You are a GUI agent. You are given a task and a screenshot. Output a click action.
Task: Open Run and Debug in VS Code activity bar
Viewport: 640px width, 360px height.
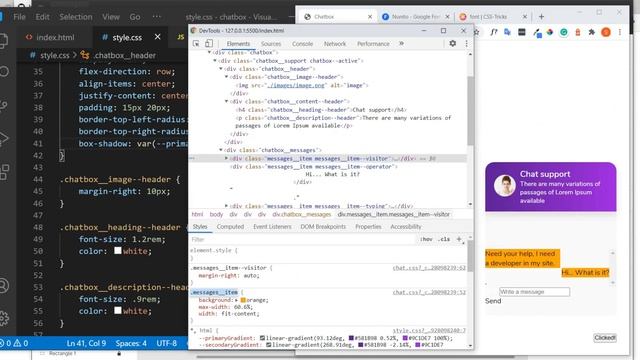coord(4,139)
